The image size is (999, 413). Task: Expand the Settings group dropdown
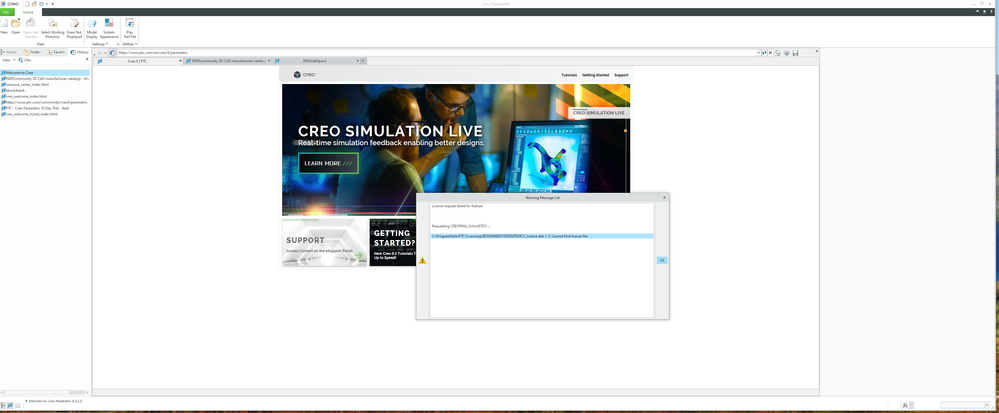pyautogui.click(x=99, y=44)
